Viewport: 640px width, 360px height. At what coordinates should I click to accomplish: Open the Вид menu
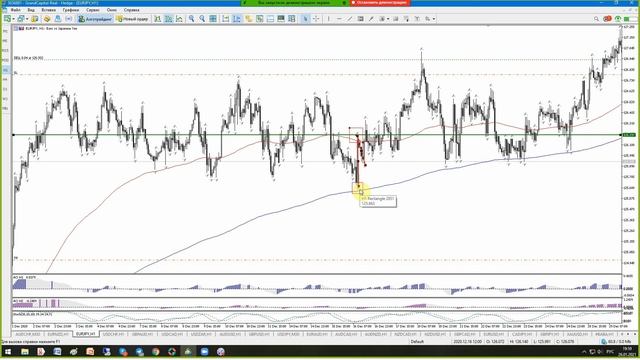pyautogui.click(x=31, y=10)
